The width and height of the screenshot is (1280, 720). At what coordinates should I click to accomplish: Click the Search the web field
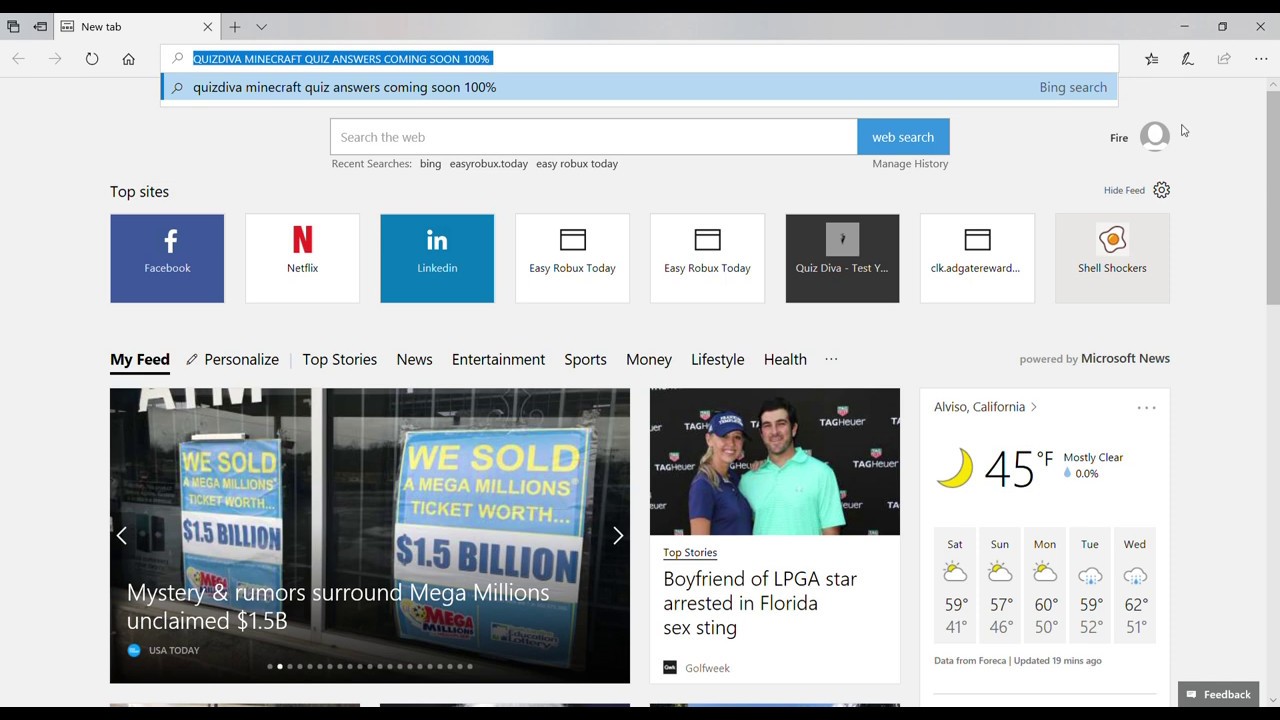pos(593,137)
